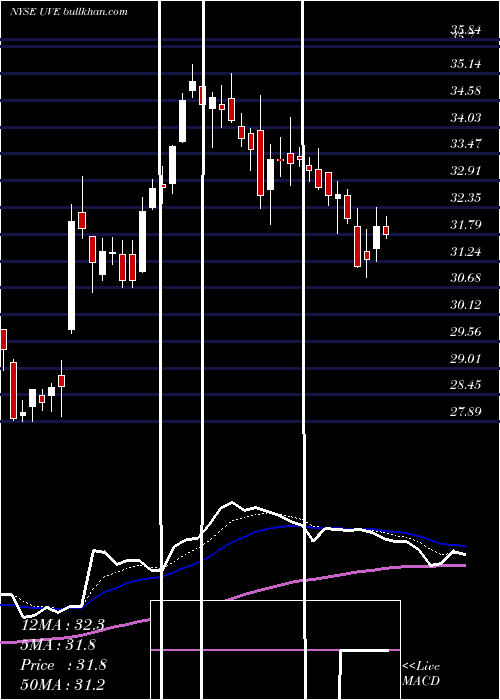Image resolution: width=500 pixels, height=700 pixels.
Task: Click the 28.45 price axis label
Action: 466,384
